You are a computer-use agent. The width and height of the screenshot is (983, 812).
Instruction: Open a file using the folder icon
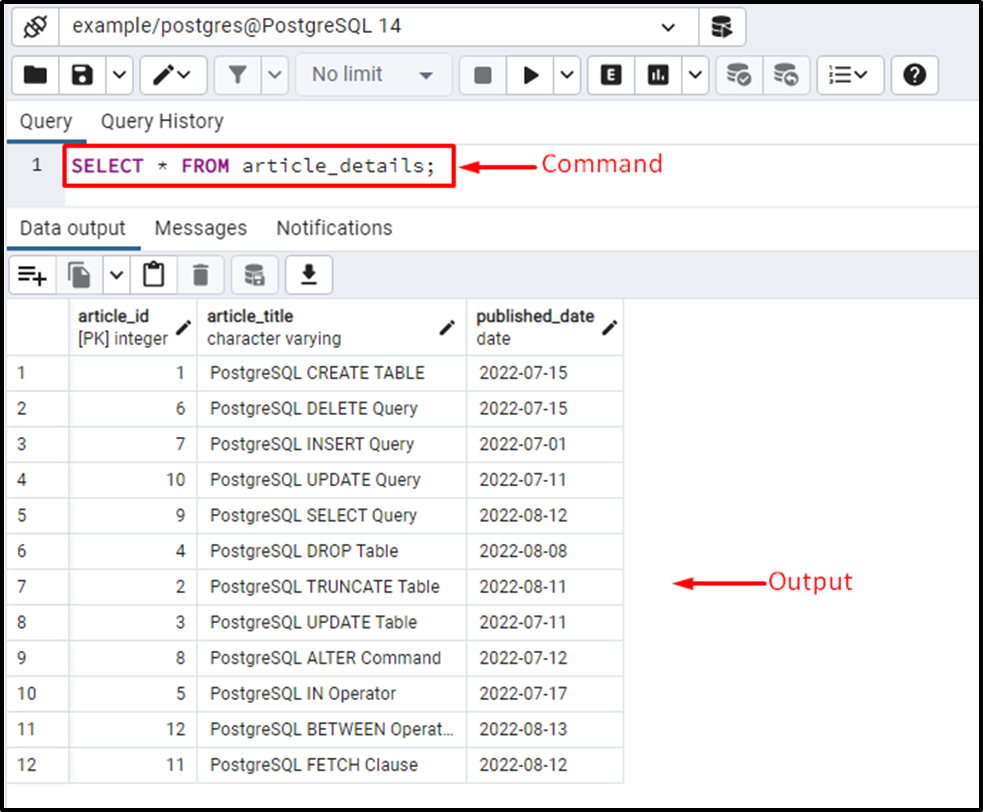pos(33,75)
